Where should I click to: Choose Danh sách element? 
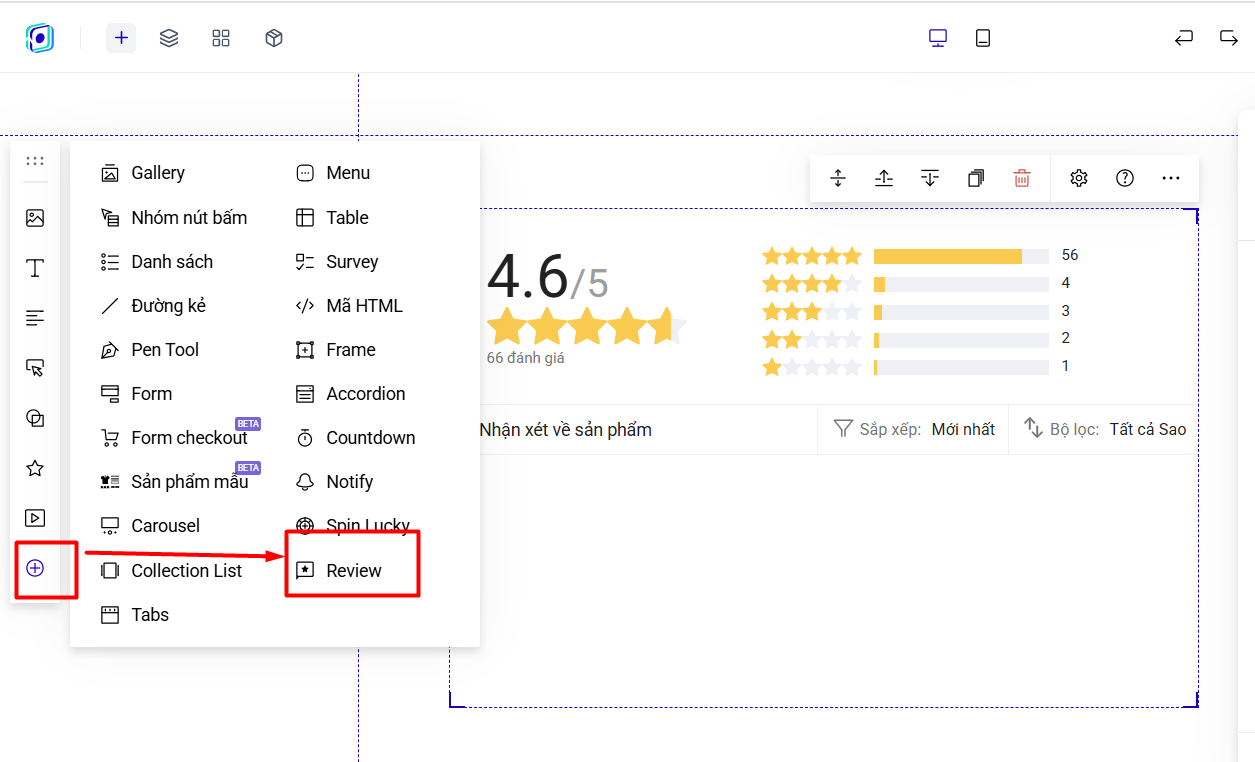[x=157, y=262]
